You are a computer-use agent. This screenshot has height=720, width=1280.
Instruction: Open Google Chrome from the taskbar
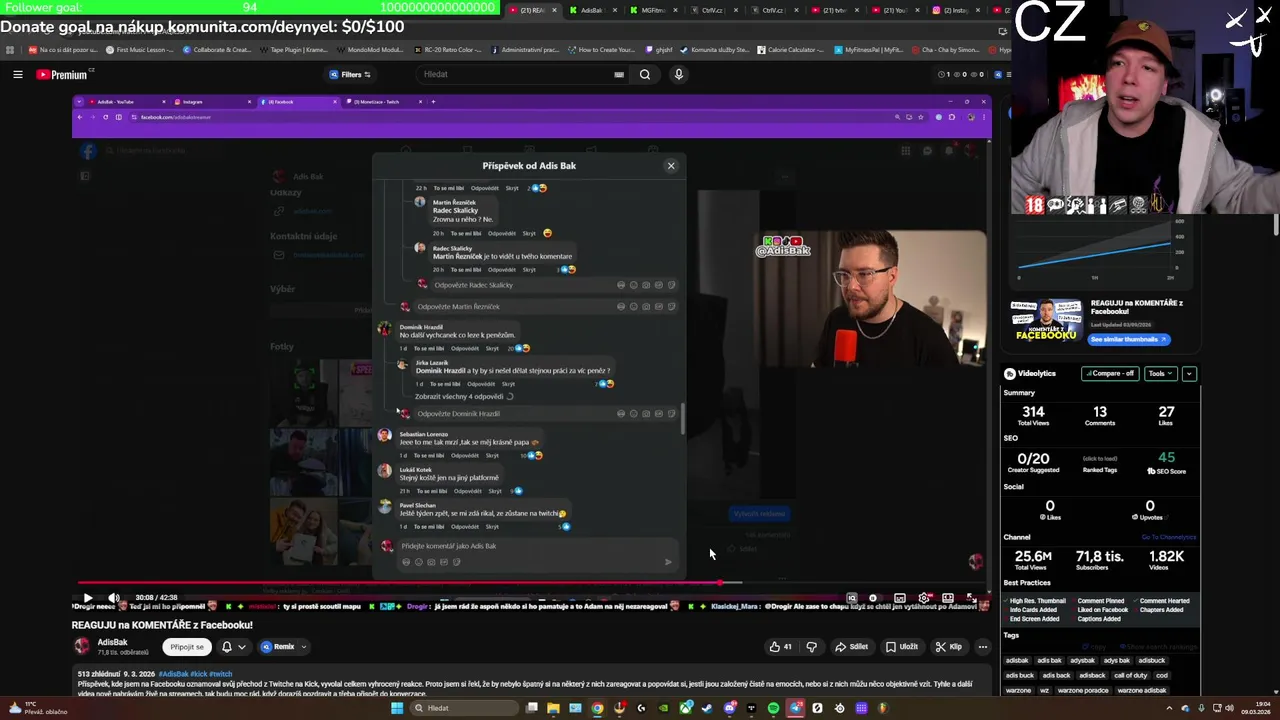tap(597, 708)
